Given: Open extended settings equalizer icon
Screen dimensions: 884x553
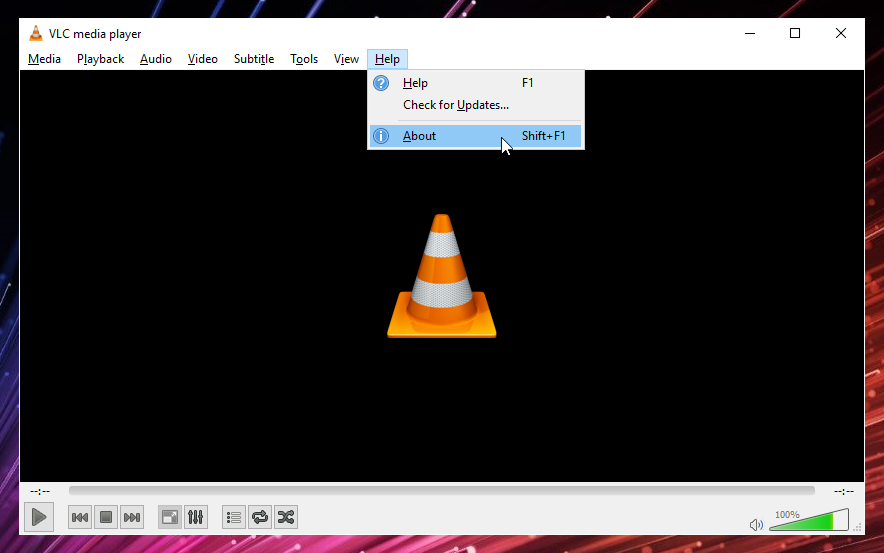Looking at the screenshot, I should (x=196, y=517).
